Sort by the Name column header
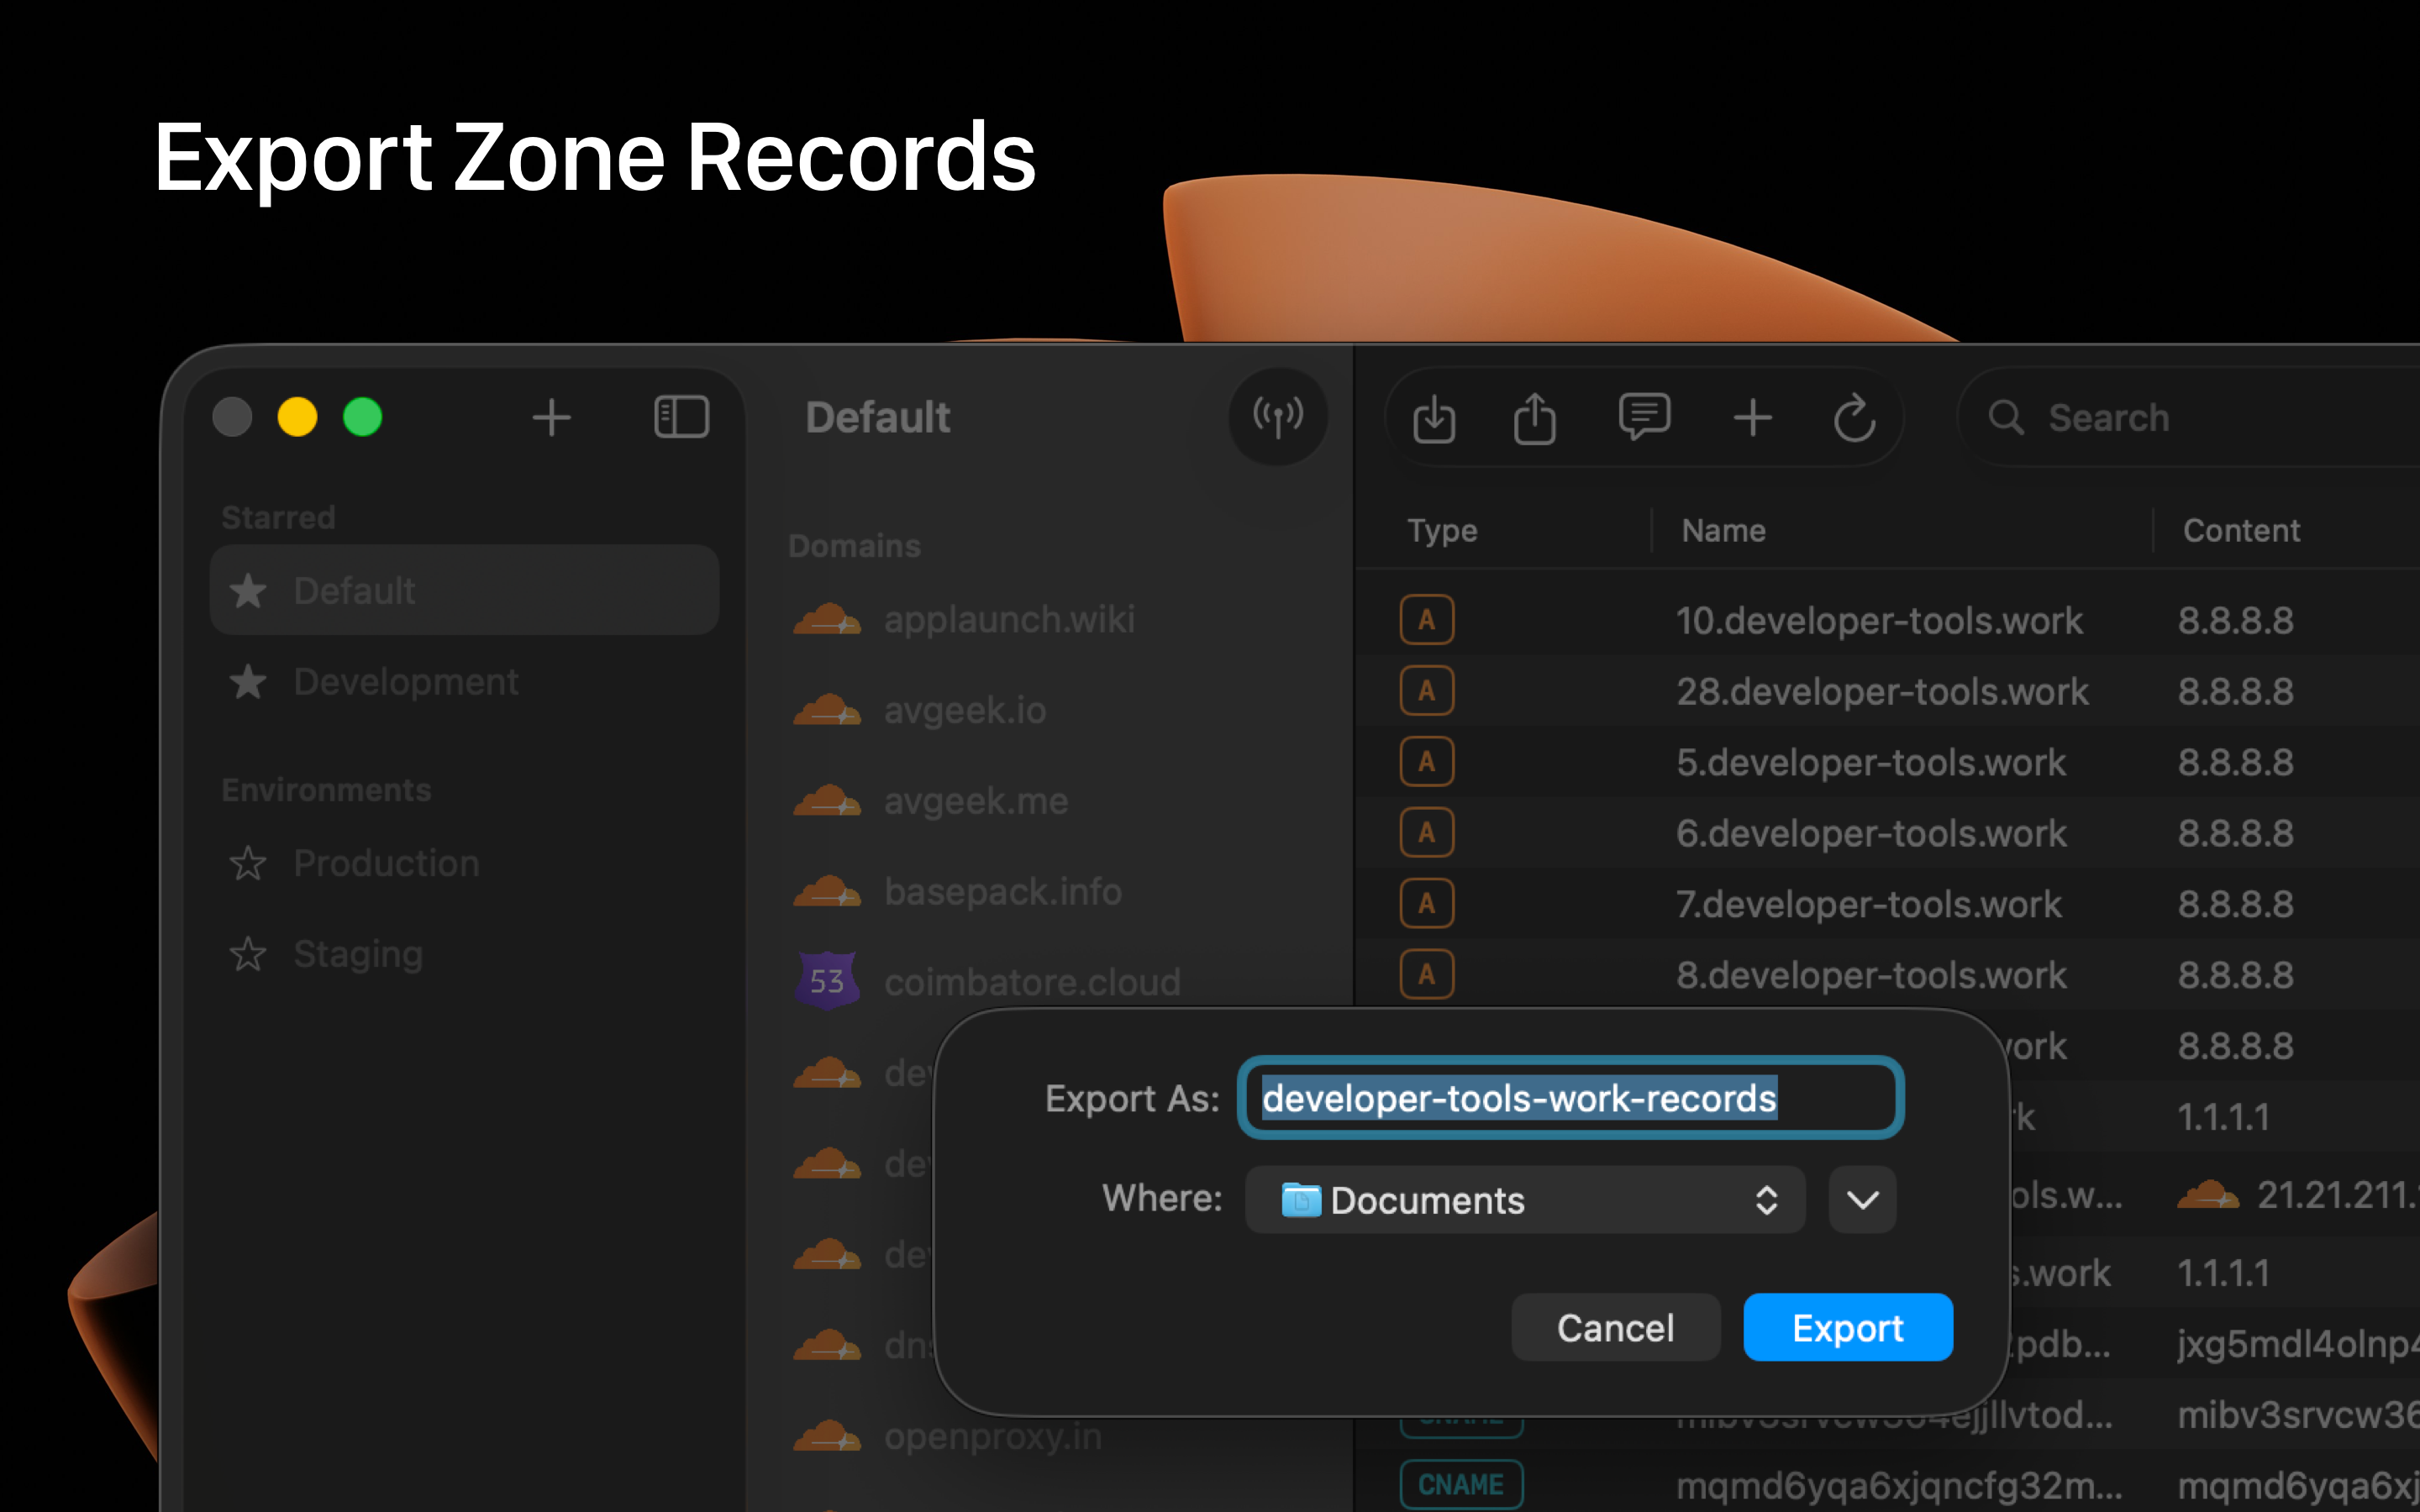 [x=1723, y=530]
